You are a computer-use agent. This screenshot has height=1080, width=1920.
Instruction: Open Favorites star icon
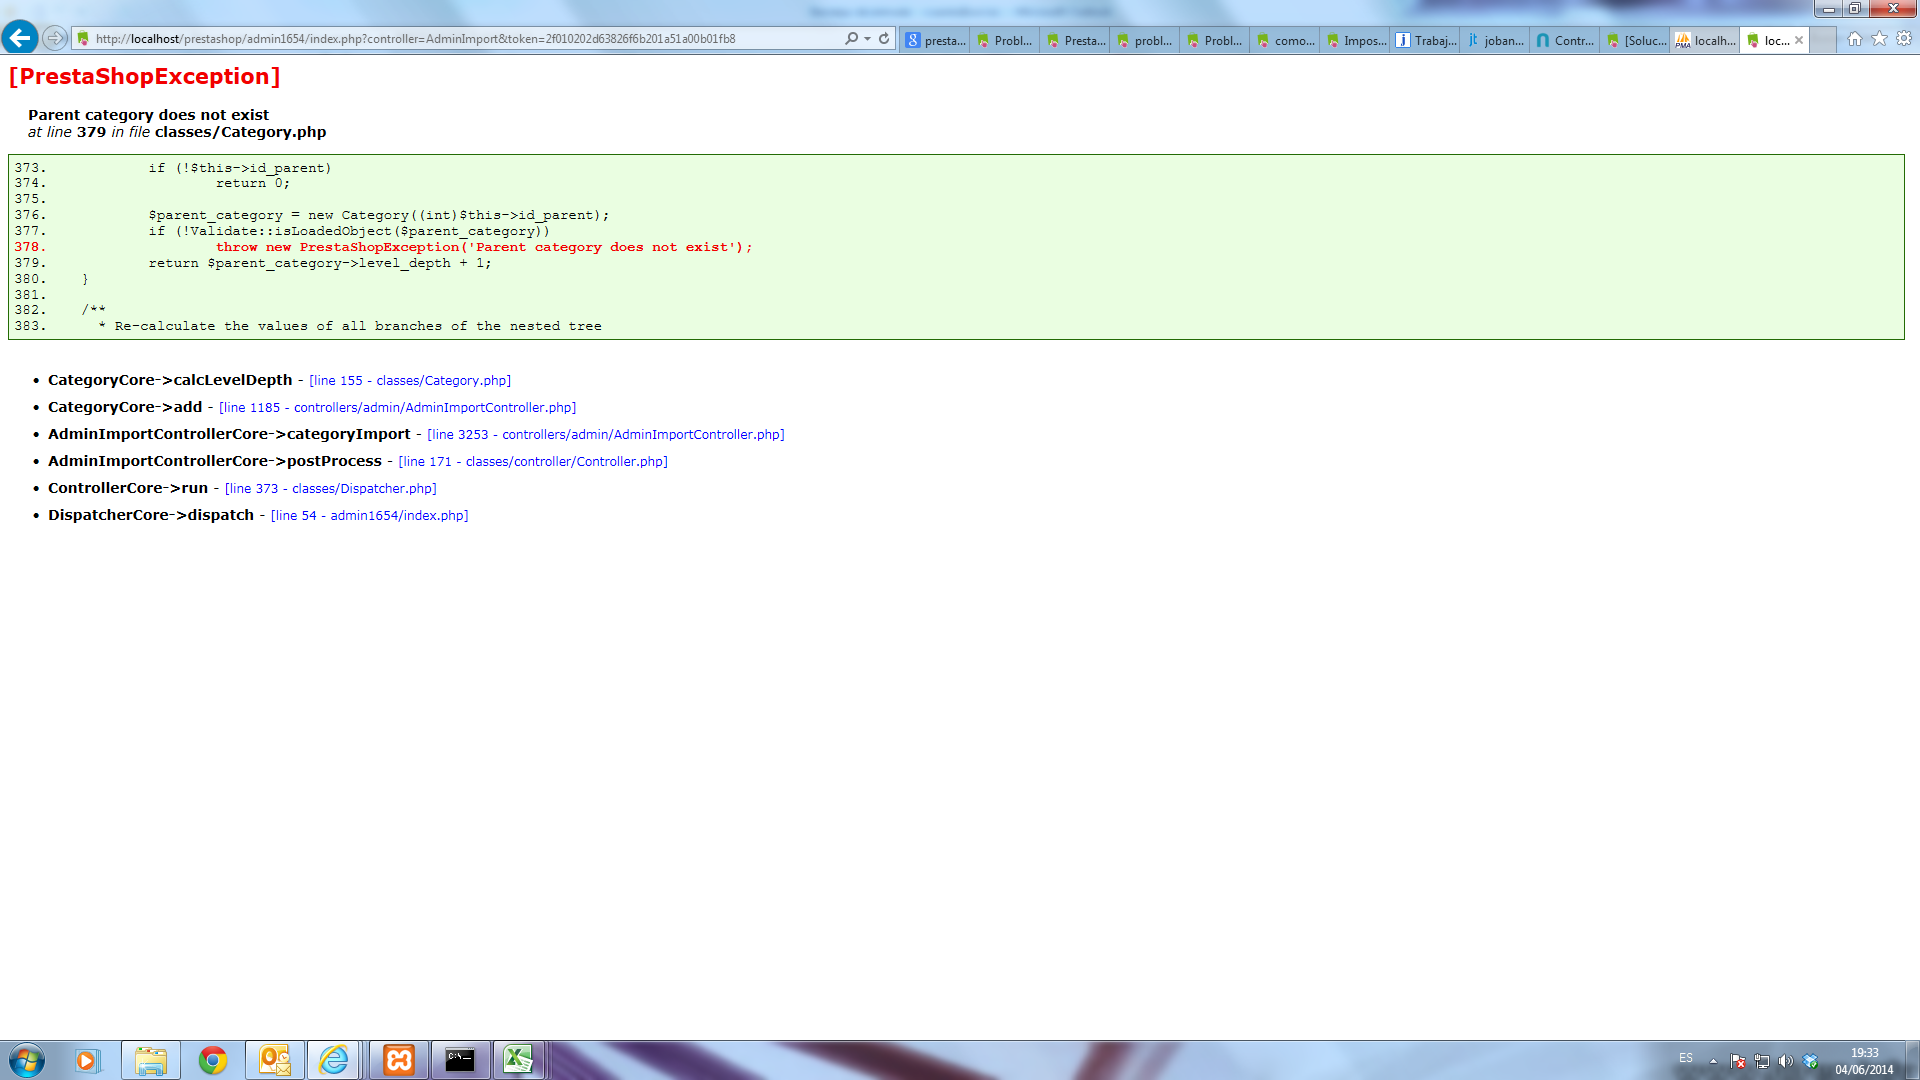pyautogui.click(x=1879, y=38)
